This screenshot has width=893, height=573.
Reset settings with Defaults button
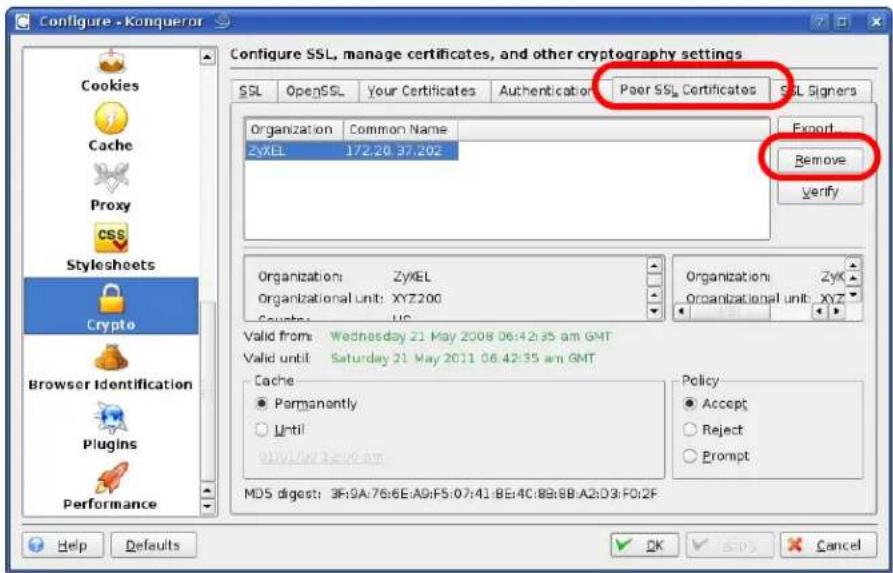click(x=153, y=545)
